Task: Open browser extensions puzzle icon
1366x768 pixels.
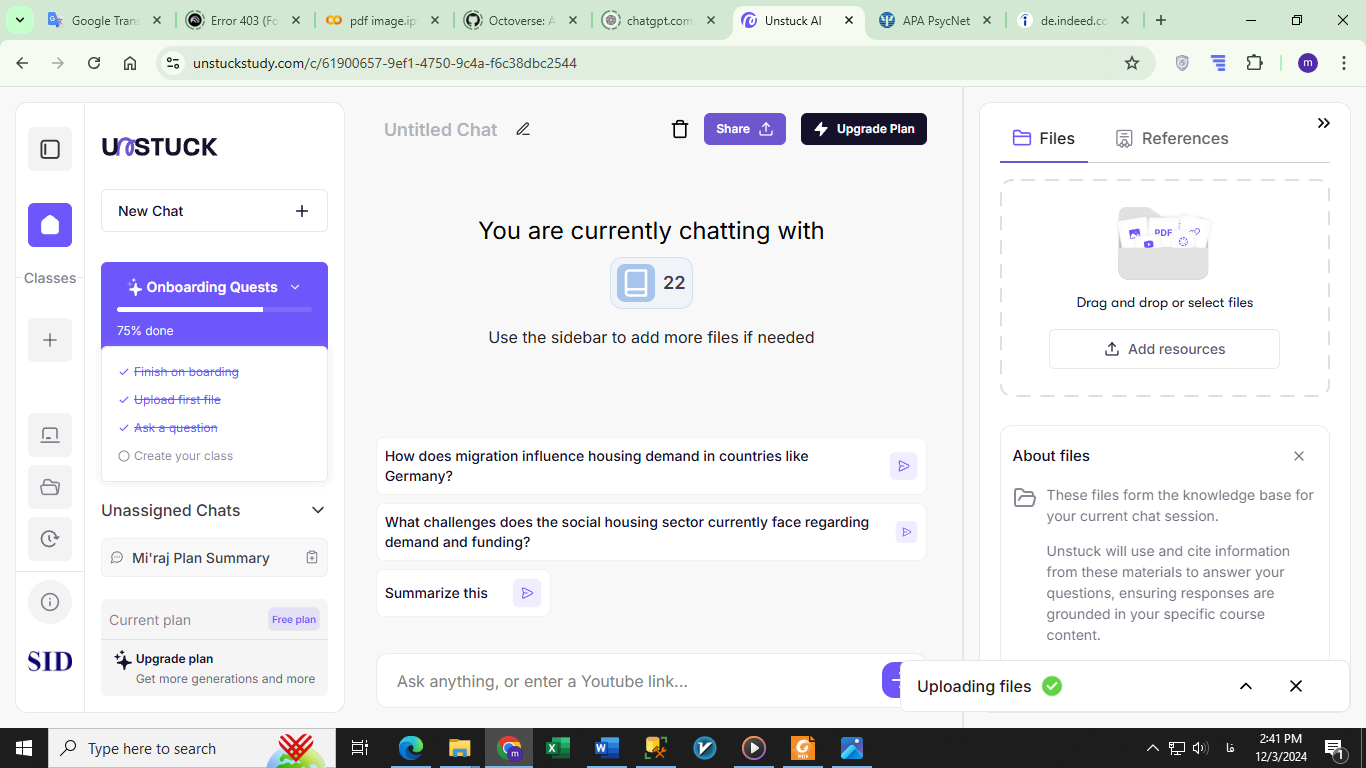Action: (1254, 63)
